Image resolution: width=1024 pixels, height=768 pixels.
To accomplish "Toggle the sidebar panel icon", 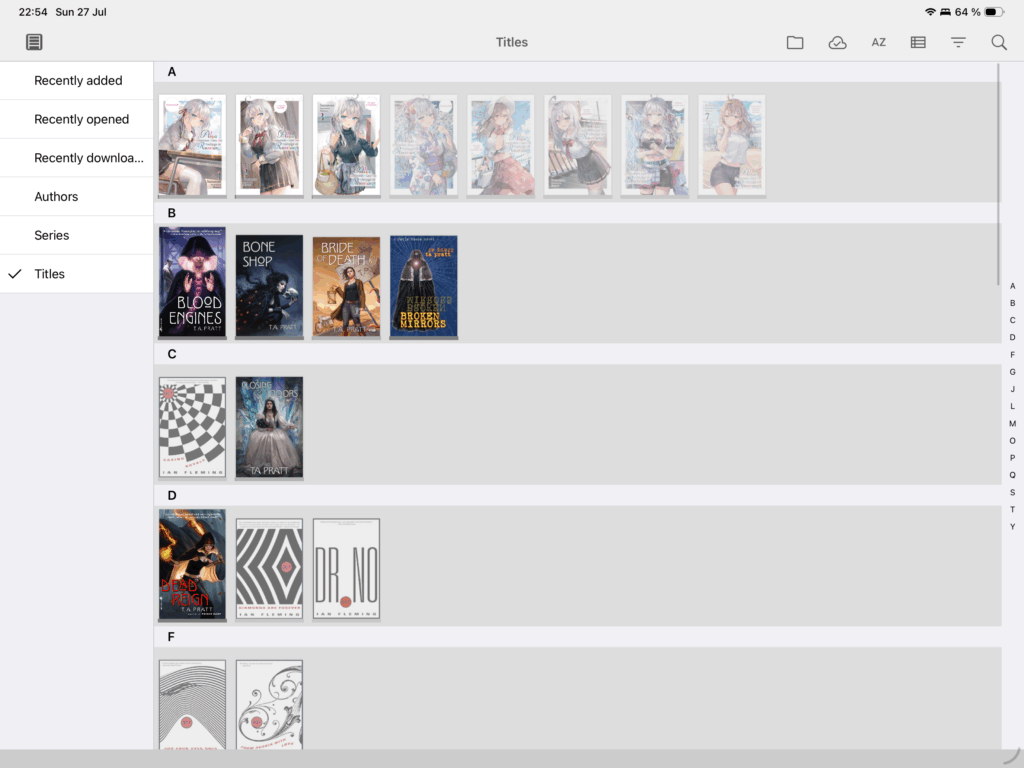I will 34,42.
